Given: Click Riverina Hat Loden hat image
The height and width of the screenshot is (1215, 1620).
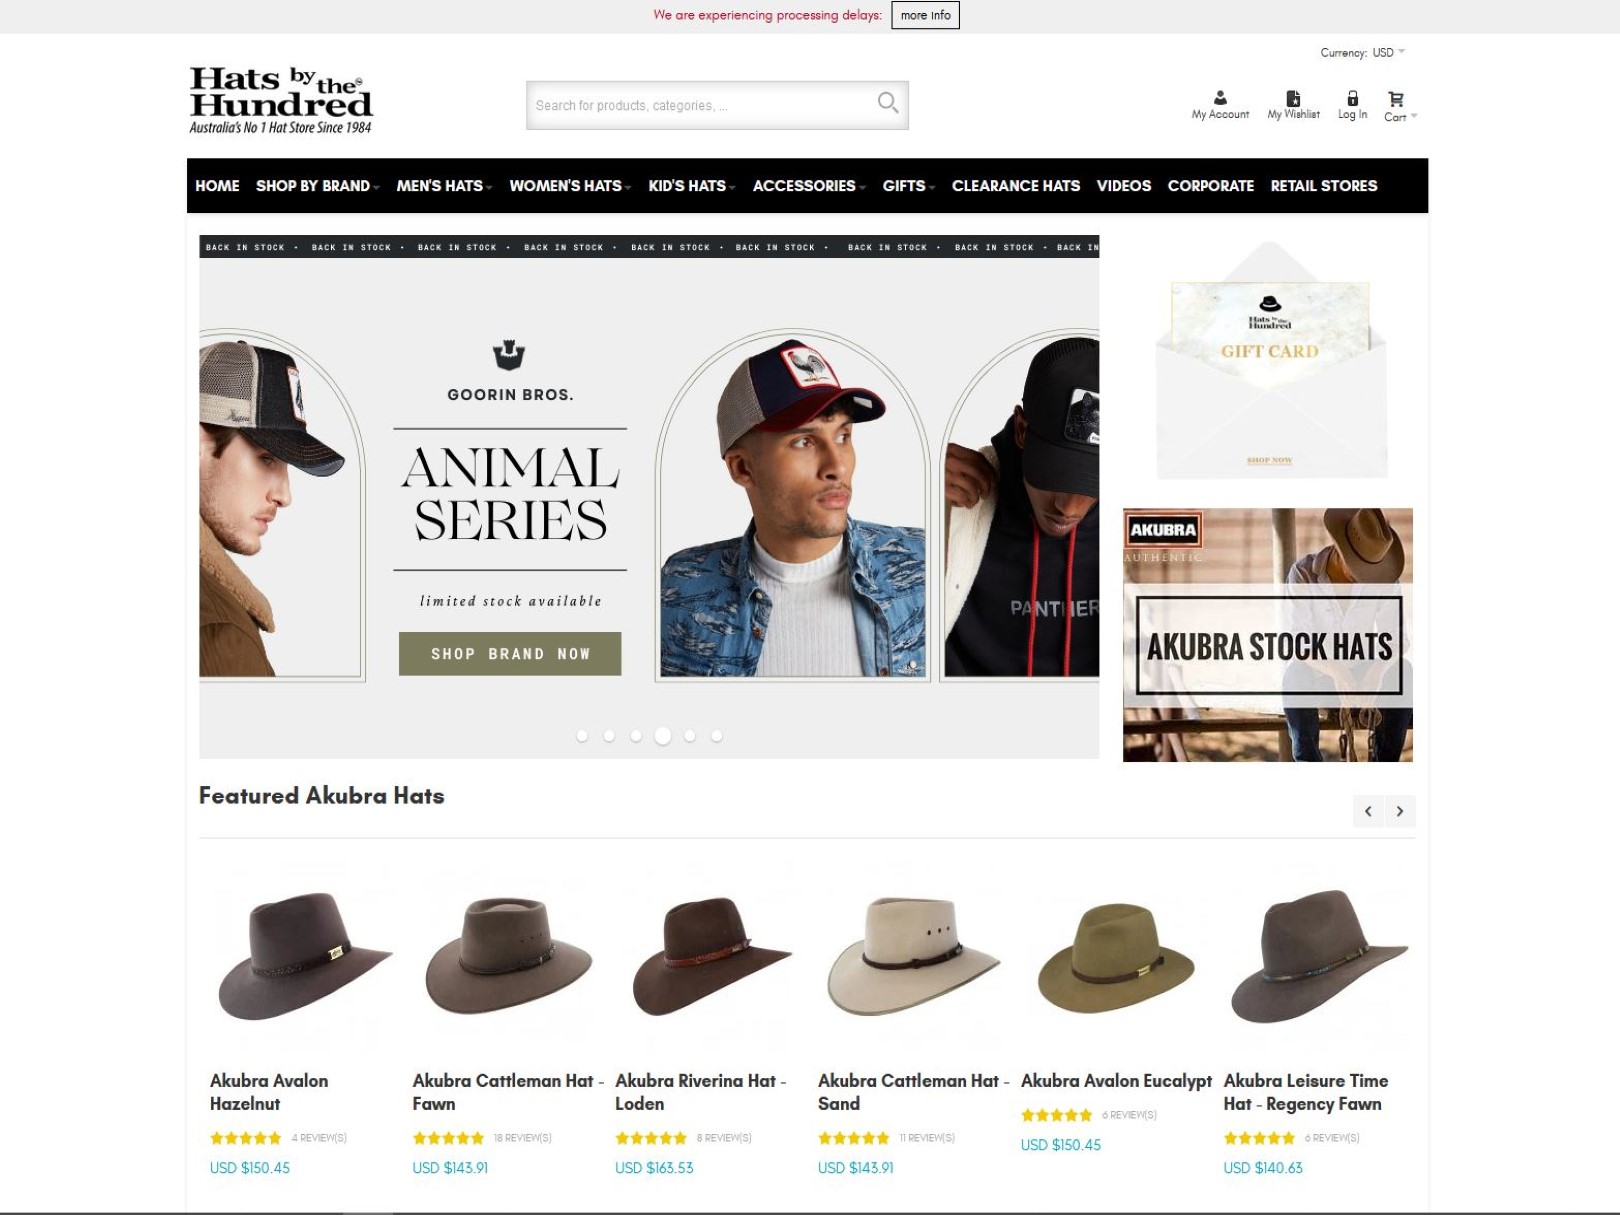Looking at the screenshot, I should click(x=711, y=956).
